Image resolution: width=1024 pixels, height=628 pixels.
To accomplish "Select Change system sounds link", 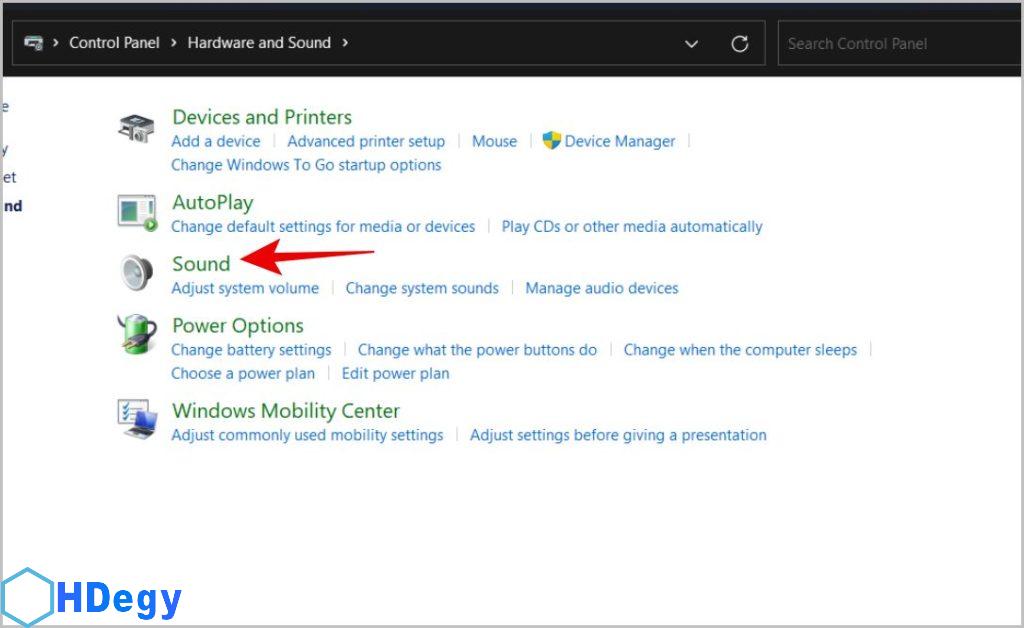I will (422, 288).
